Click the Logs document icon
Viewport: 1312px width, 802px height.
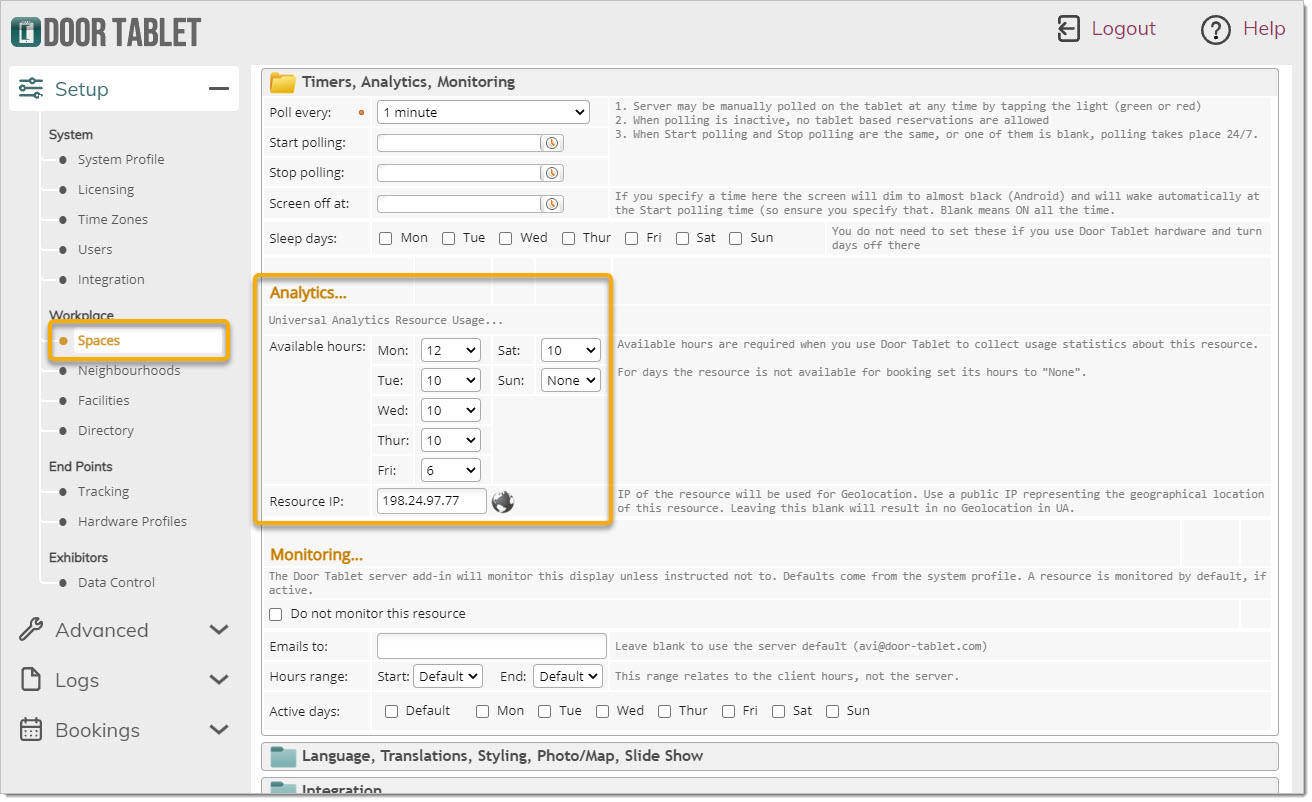pos(31,680)
